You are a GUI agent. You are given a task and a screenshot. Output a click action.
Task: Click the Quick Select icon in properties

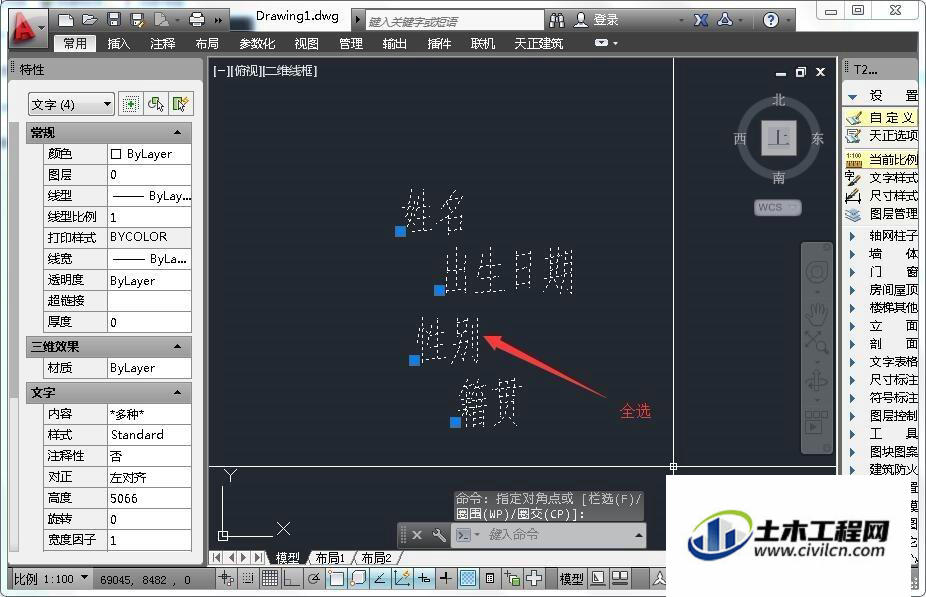pyautogui.click(x=180, y=105)
